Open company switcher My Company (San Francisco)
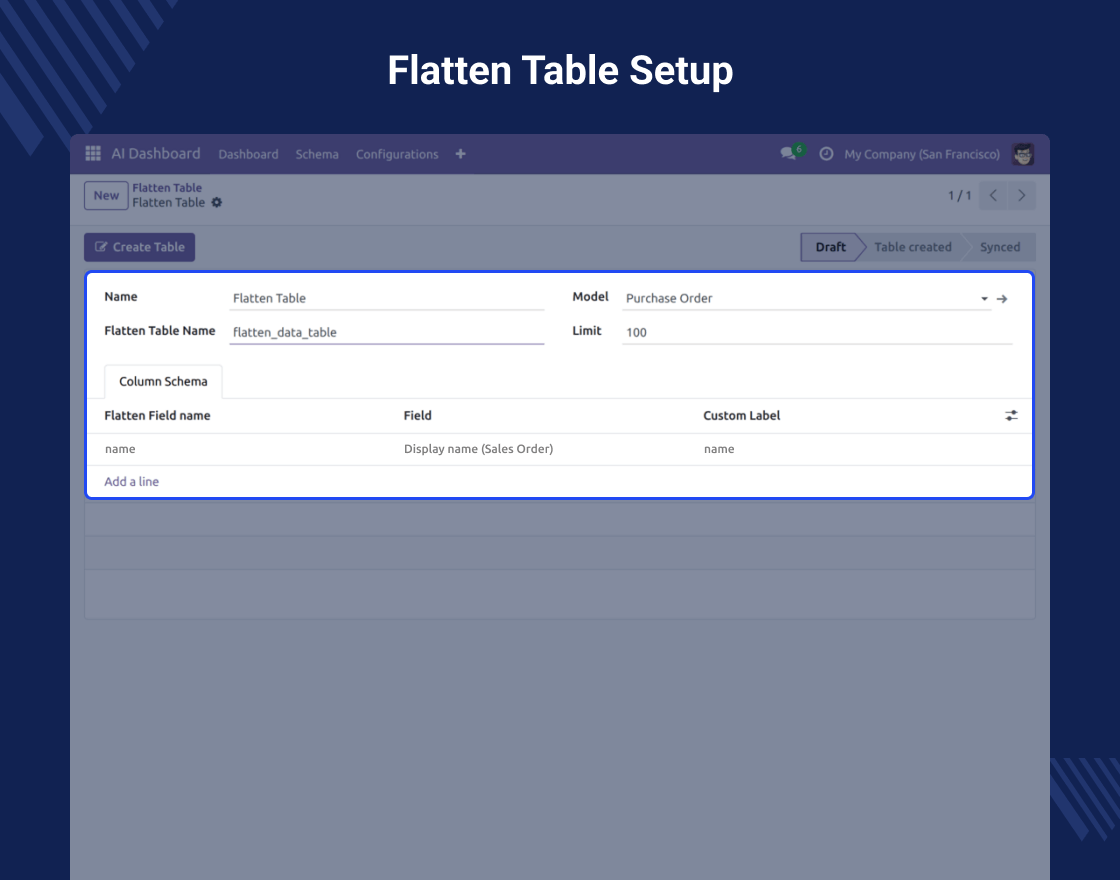This screenshot has height=880, width=1120. (921, 154)
